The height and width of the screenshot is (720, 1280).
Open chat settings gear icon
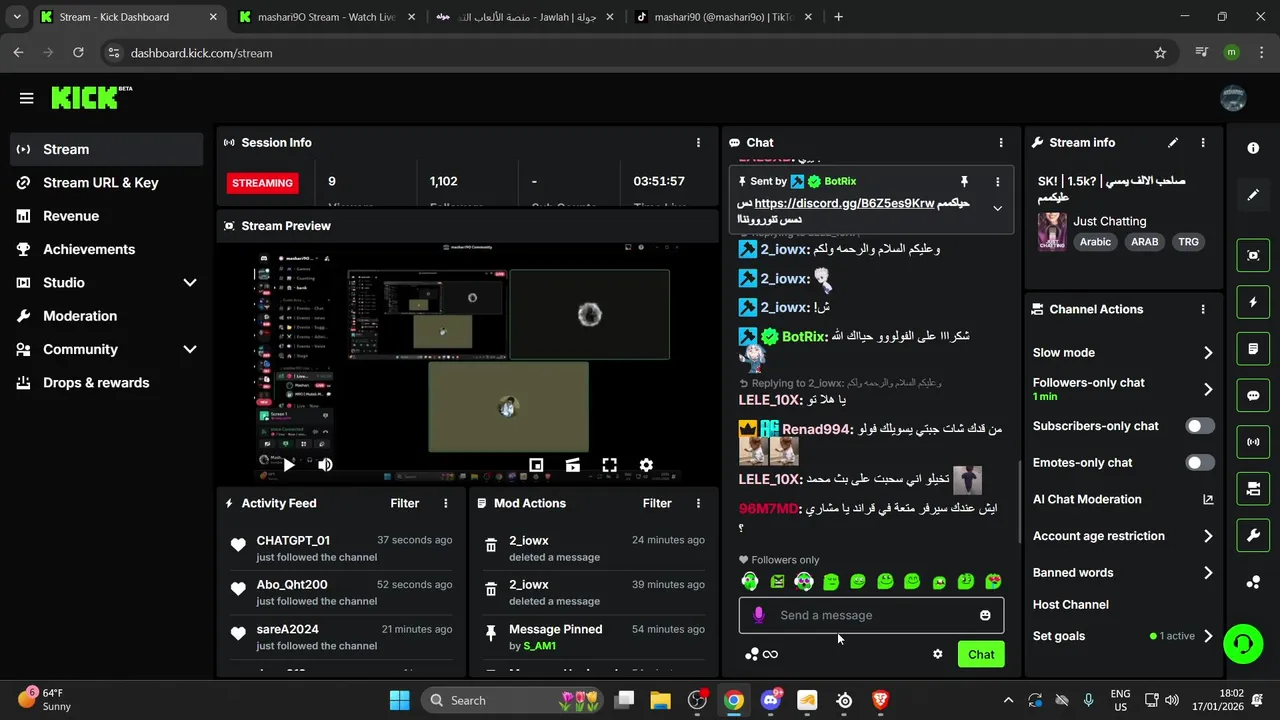point(938,654)
